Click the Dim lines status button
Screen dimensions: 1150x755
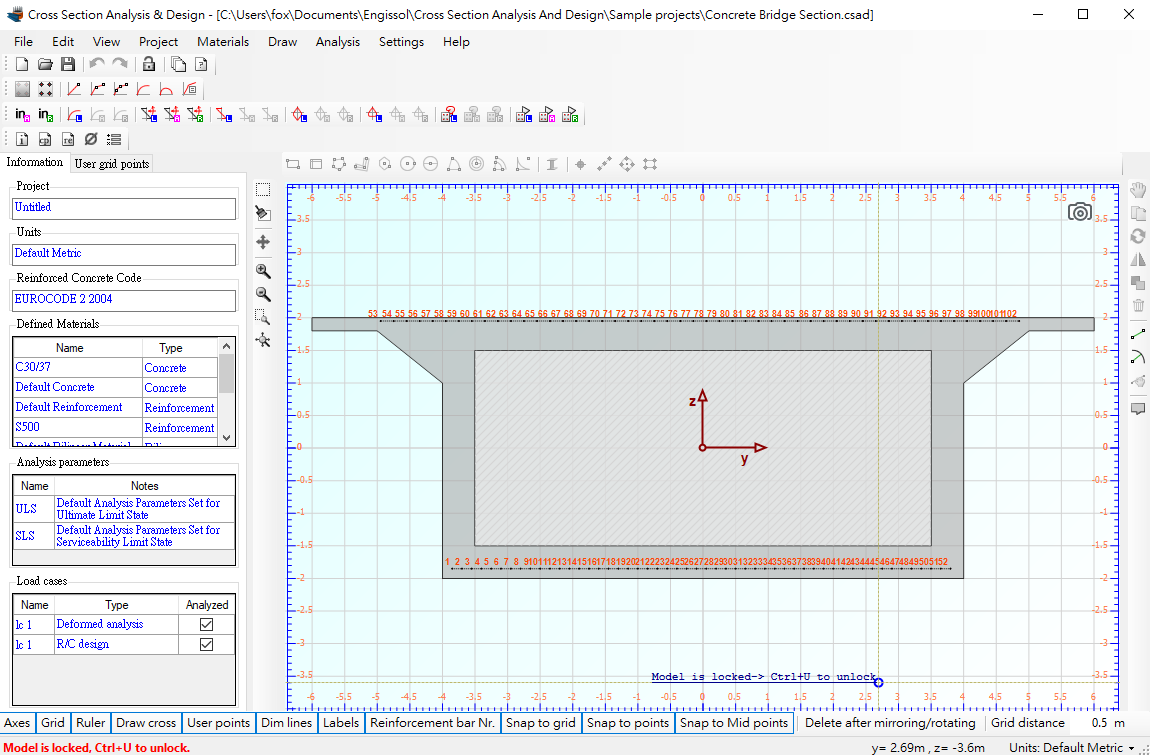287,723
